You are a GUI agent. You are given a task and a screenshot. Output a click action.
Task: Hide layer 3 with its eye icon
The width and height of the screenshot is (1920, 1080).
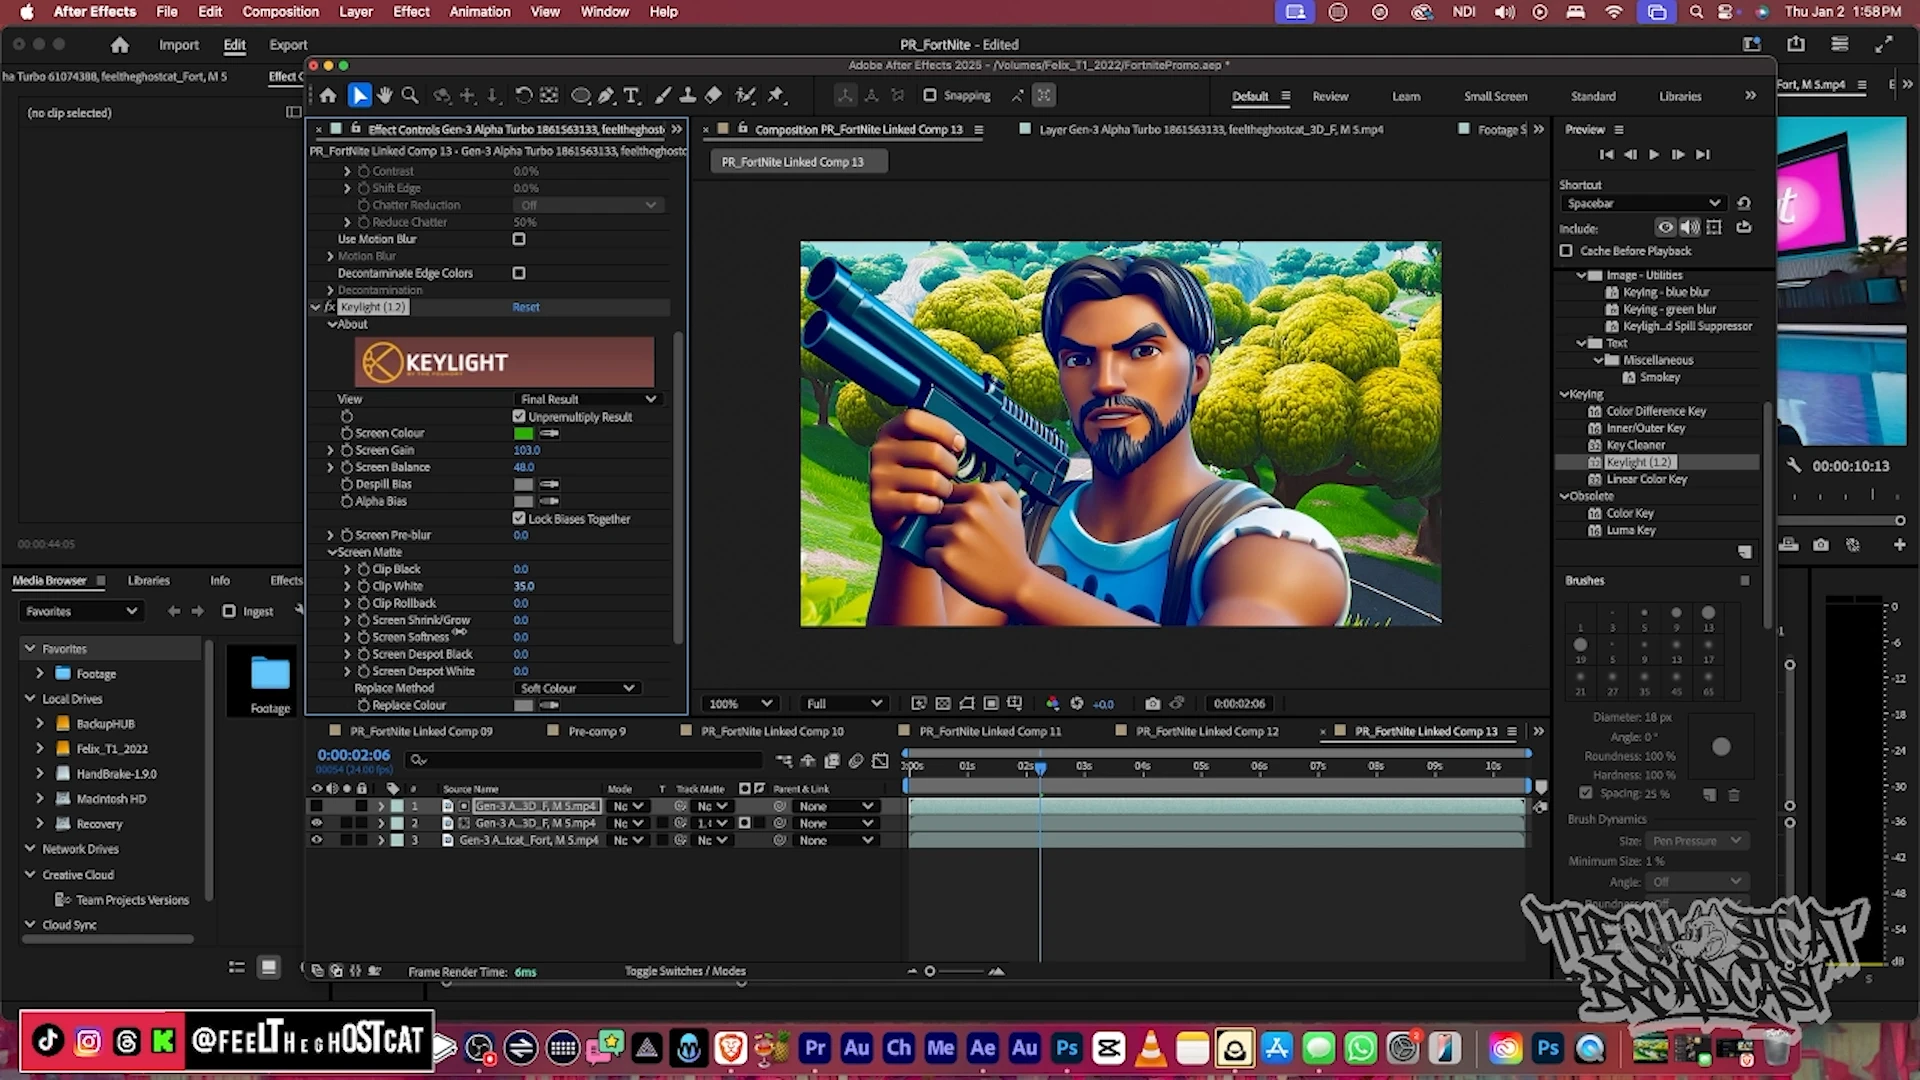(317, 840)
